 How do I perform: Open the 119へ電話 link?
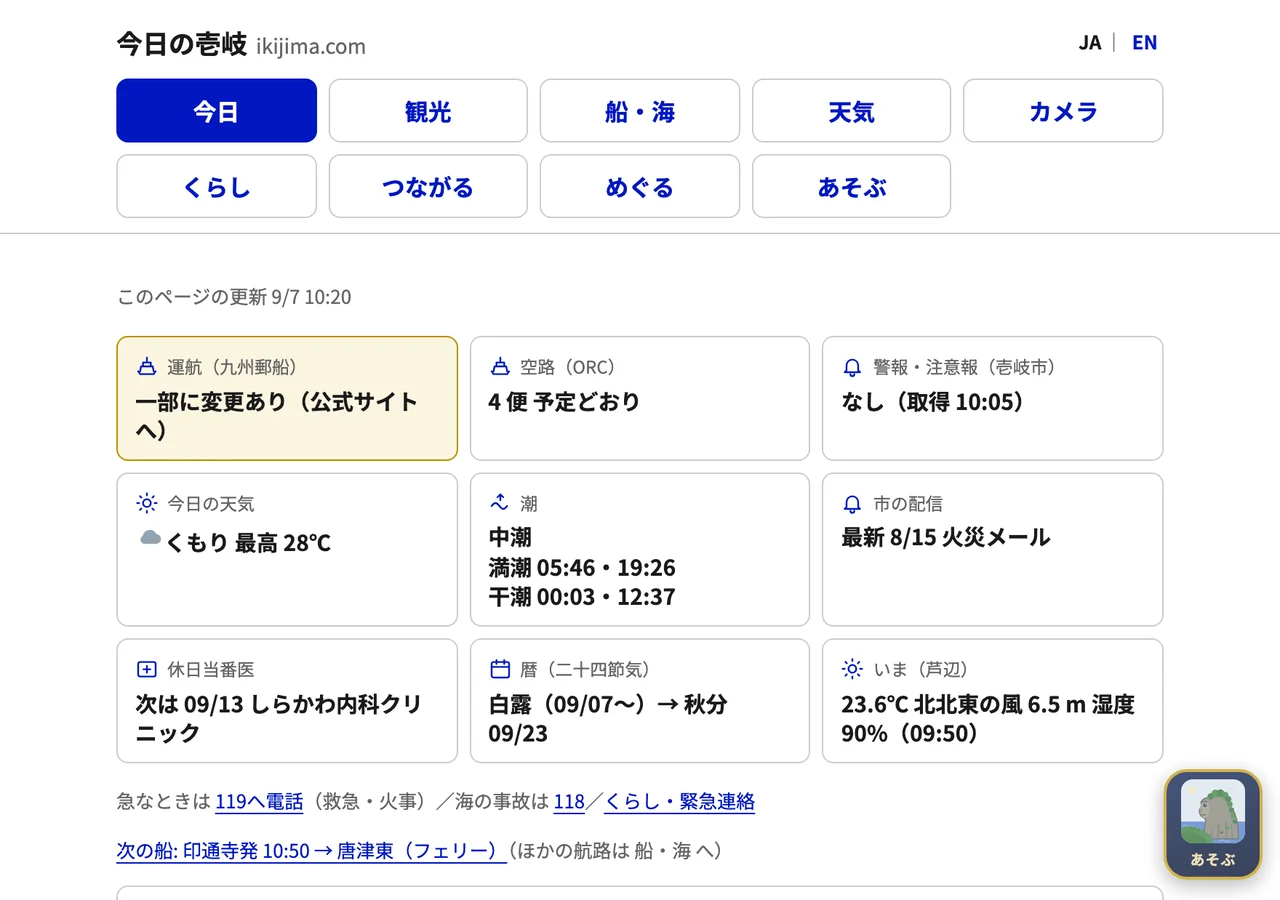coord(259,801)
